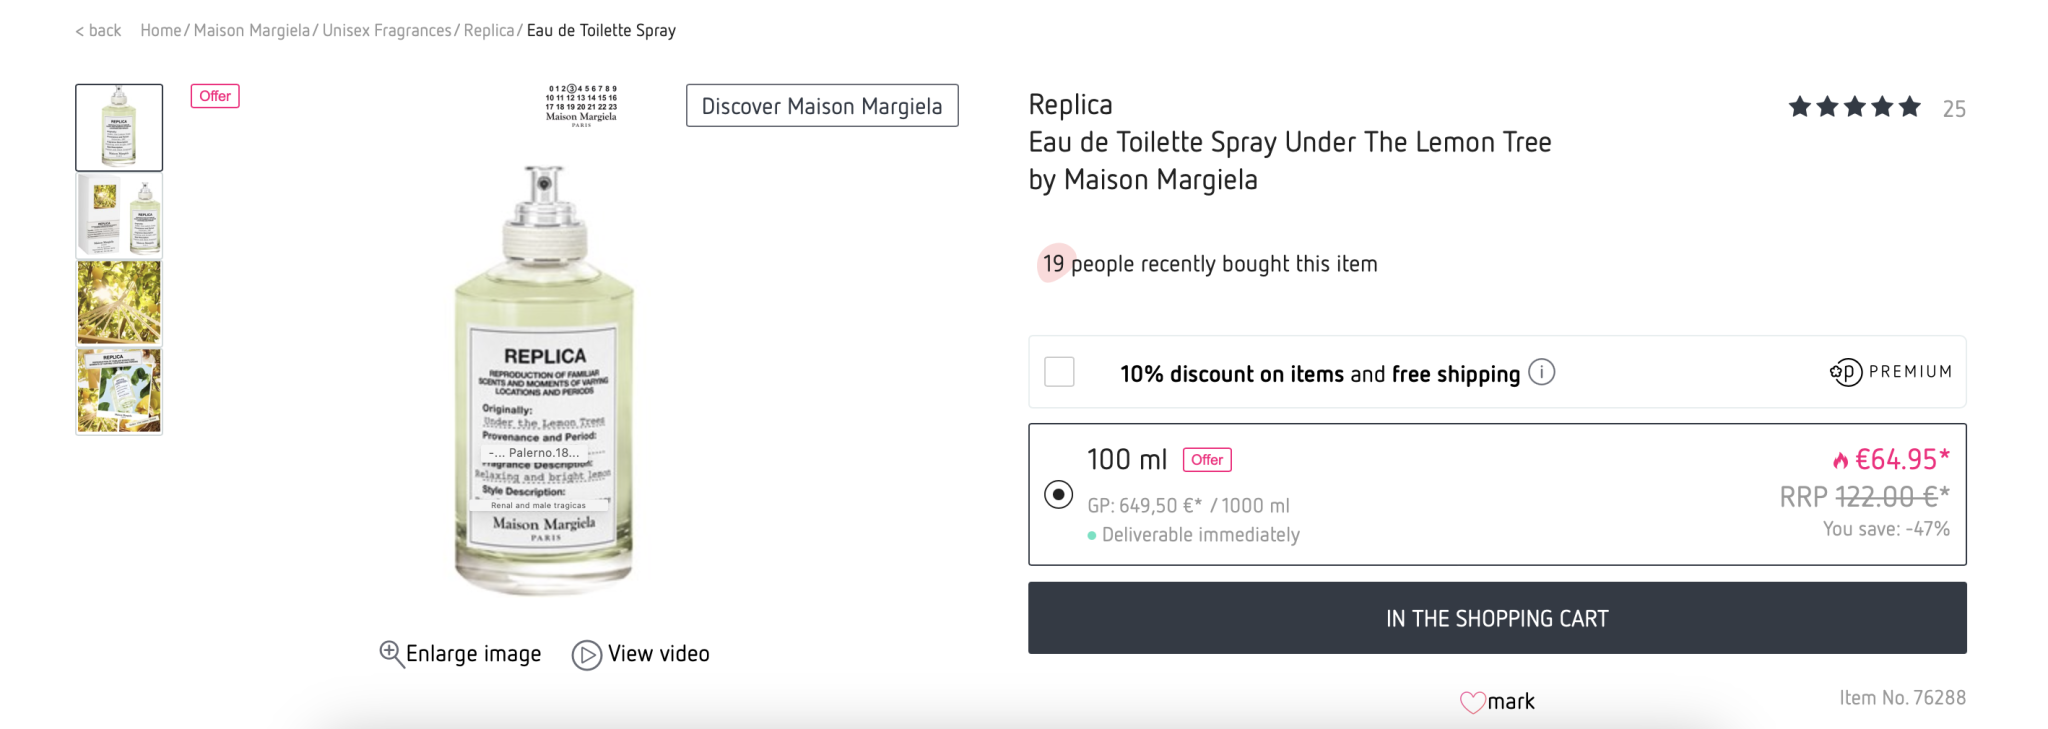Show the box and bottle thumbnail

click(x=119, y=216)
